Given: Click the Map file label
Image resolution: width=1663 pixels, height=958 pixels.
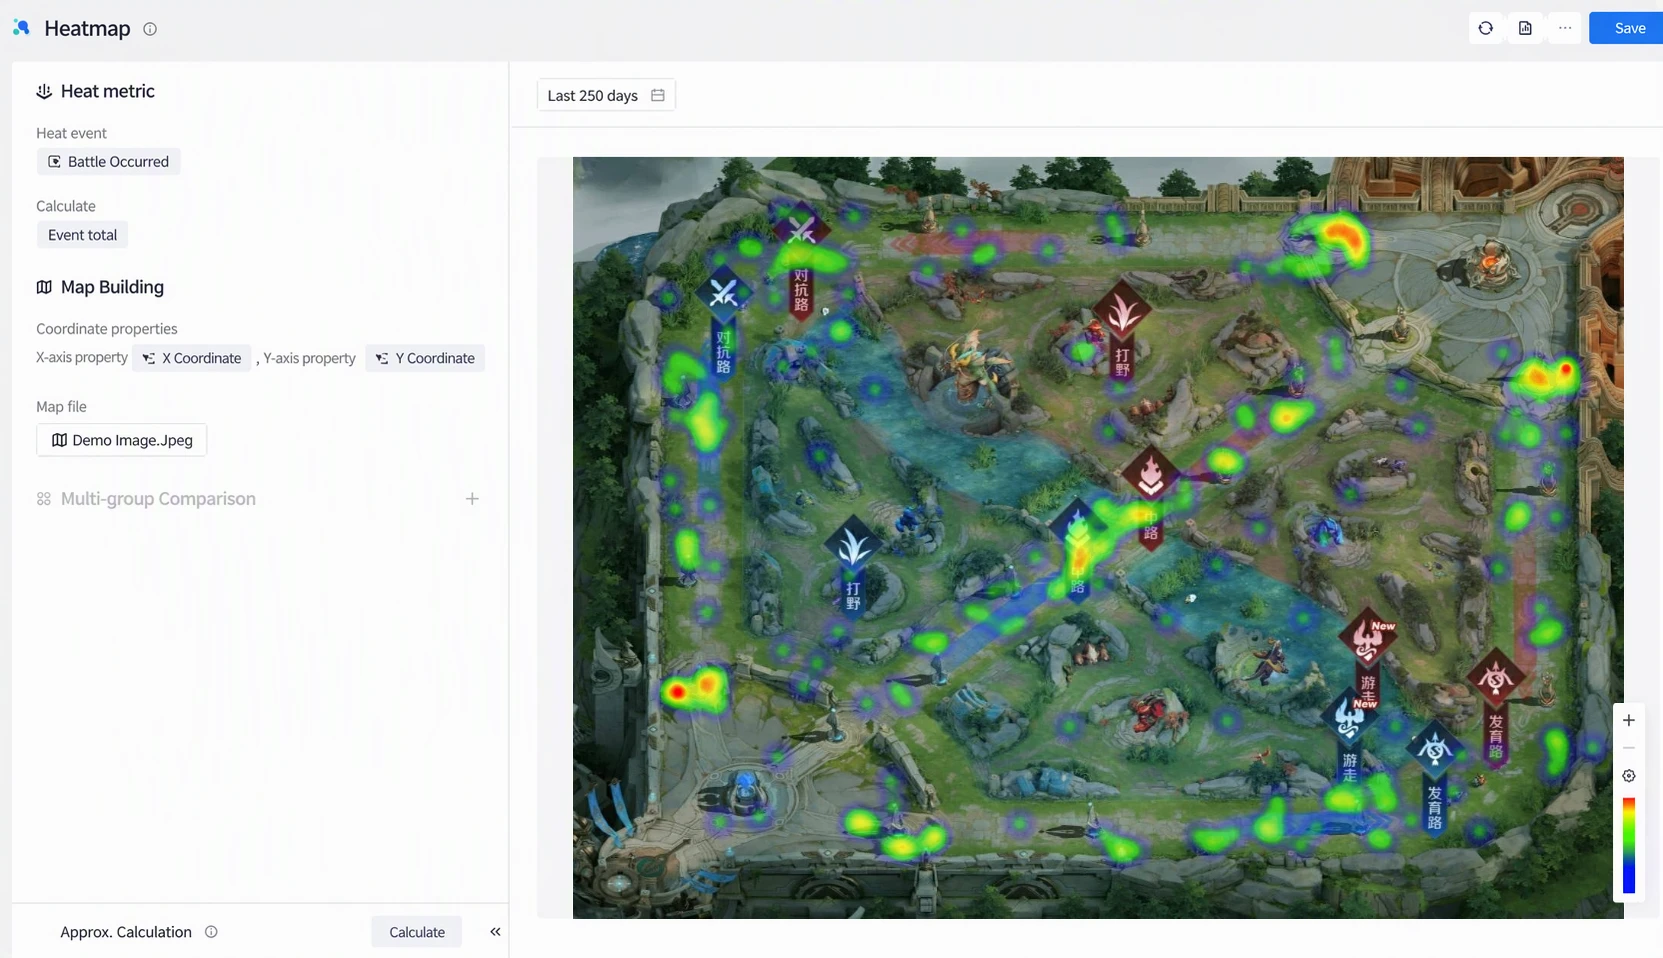Looking at the screenshot, I should (x=61, y=407).
